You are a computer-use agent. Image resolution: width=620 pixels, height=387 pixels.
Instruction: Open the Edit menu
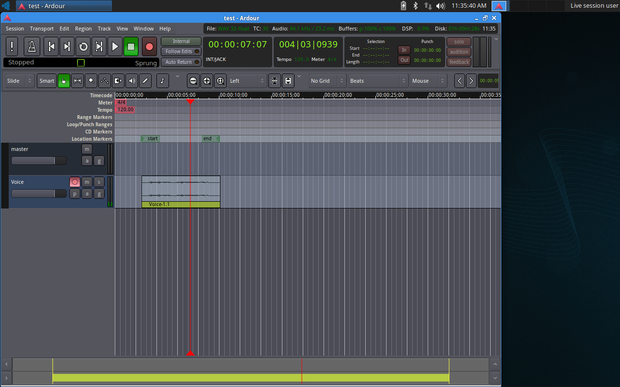64,28
